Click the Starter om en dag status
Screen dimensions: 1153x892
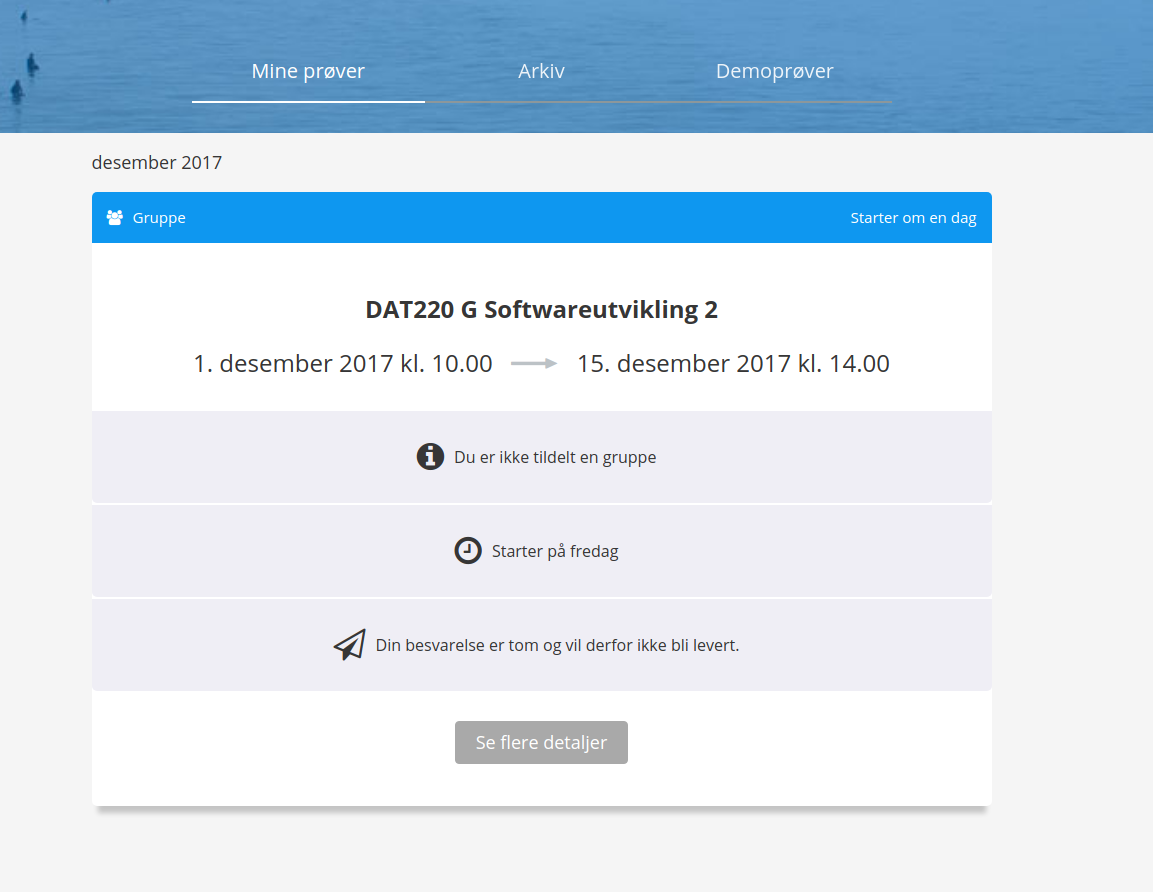point(913,218)
